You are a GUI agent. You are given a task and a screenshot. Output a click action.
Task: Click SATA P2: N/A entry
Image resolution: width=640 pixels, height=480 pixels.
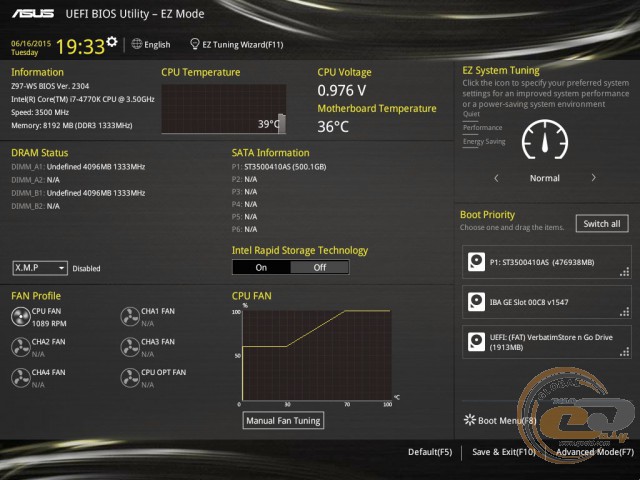click(x=244, y=179)
